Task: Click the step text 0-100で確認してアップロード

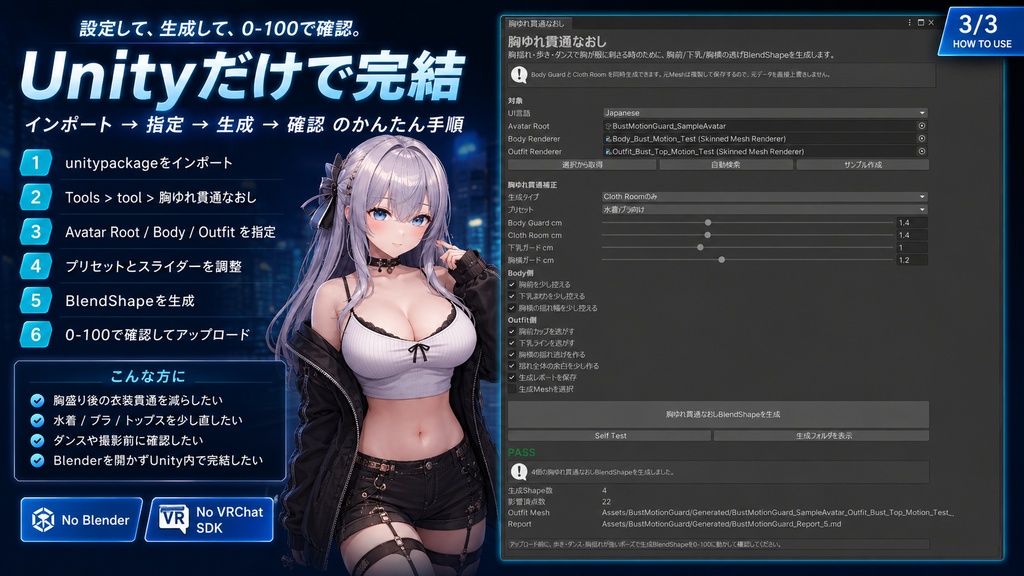Action: tap(157, 335)
